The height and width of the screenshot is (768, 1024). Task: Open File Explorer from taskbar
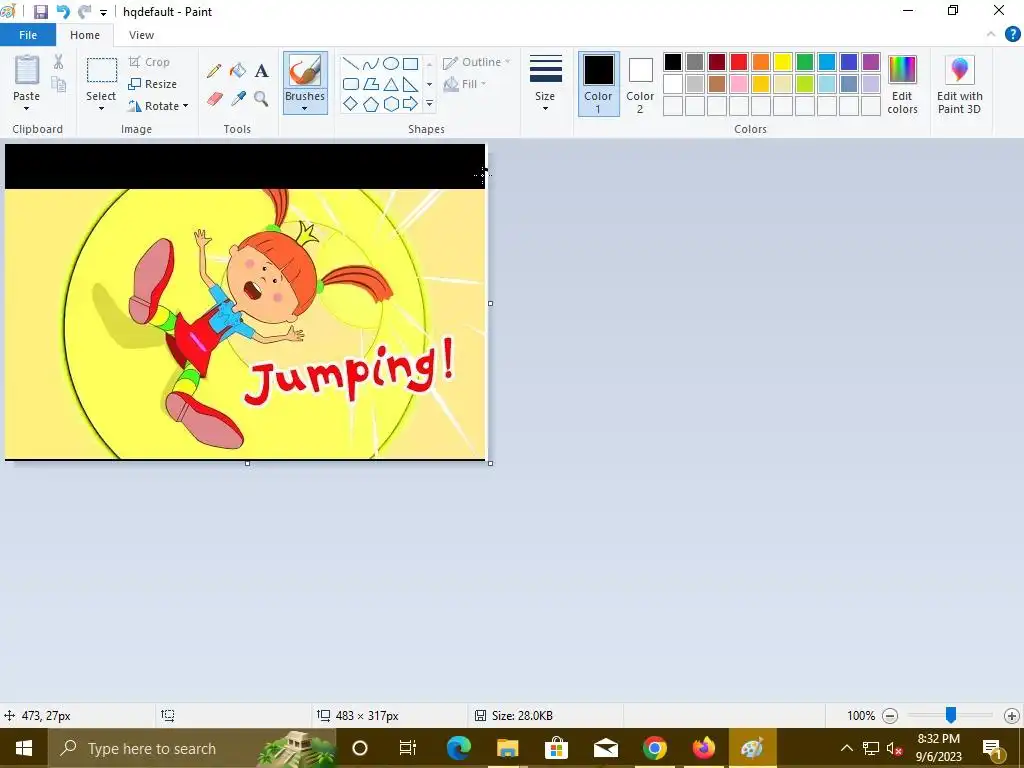pyautogui.click(x=507, y=748)
